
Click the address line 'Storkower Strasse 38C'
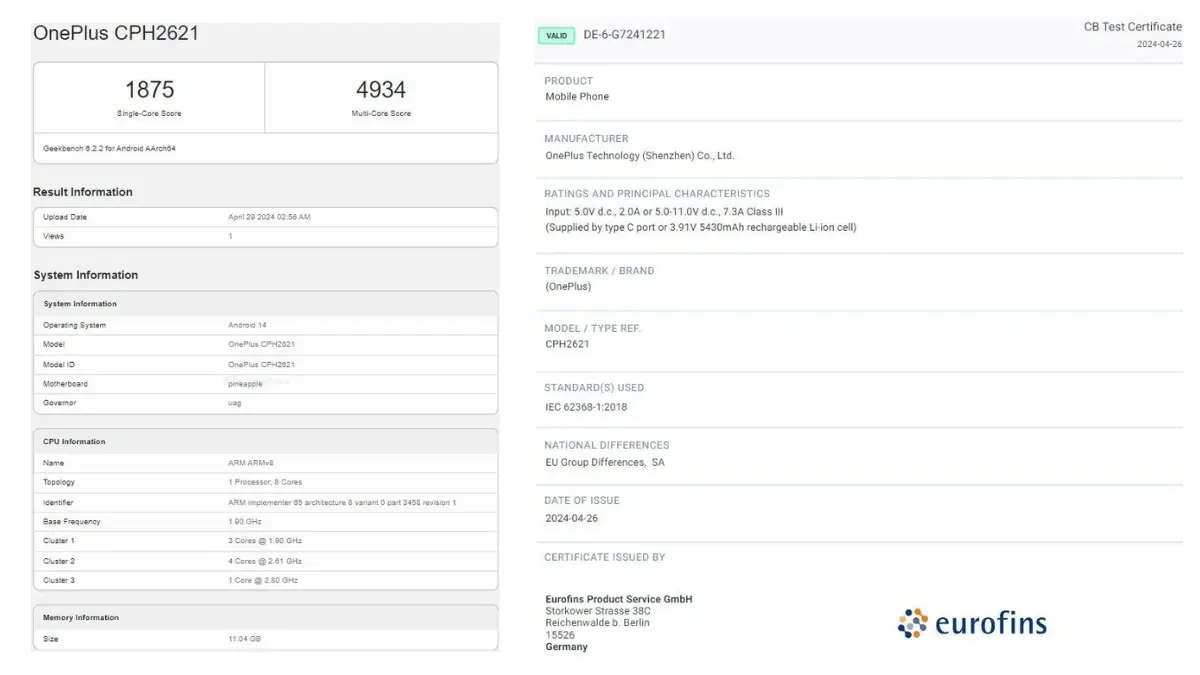click(598, 611)
